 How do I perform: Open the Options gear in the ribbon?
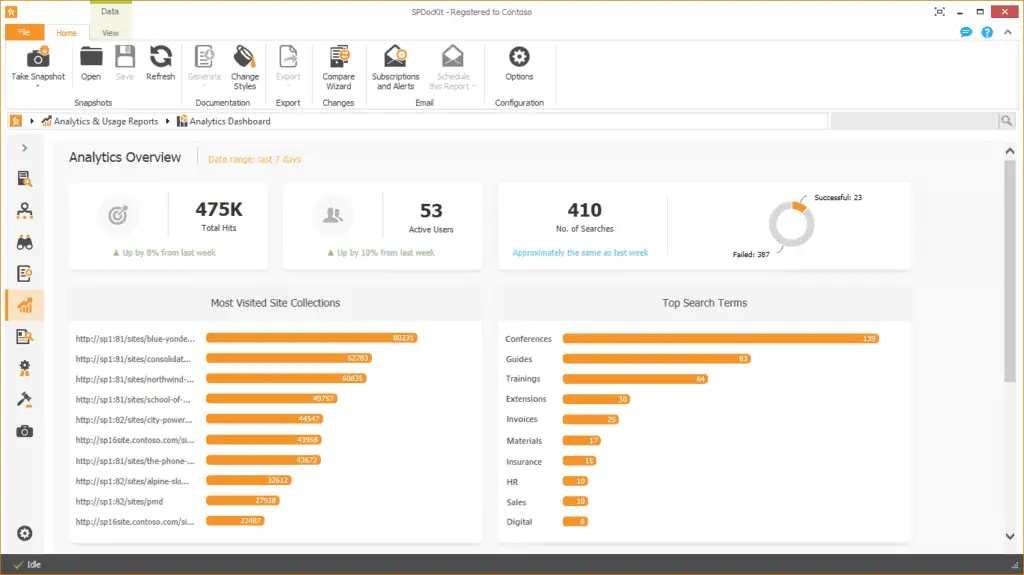pos(519,58)
